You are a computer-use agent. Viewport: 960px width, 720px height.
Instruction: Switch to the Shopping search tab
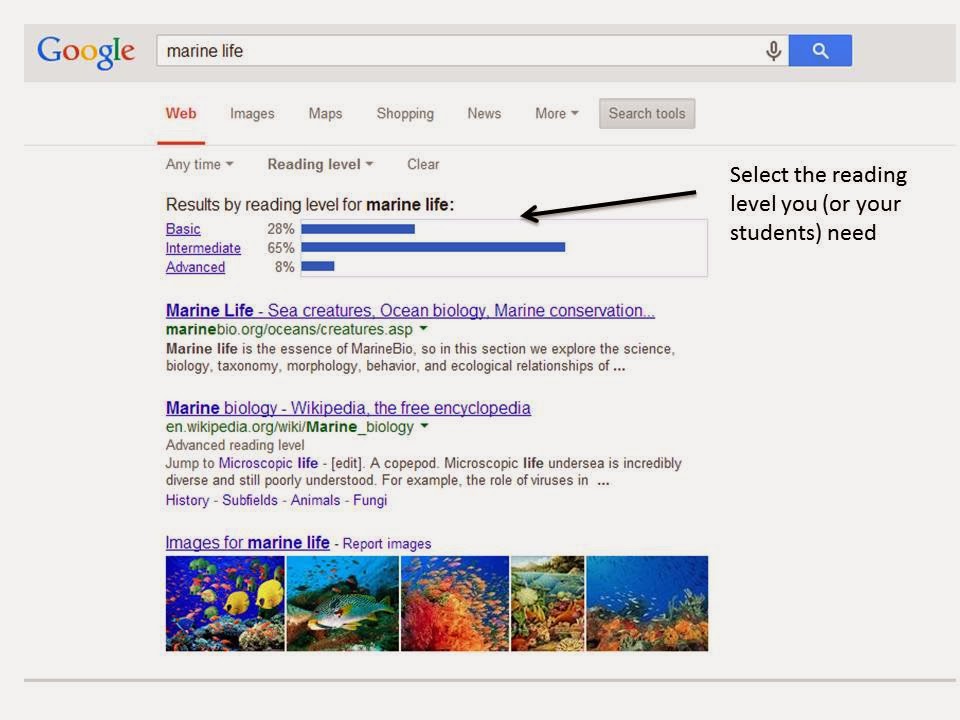pos(404,113)
